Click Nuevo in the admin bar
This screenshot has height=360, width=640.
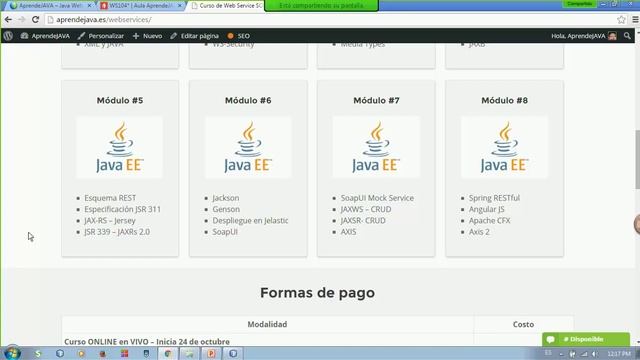click(147, 36)
